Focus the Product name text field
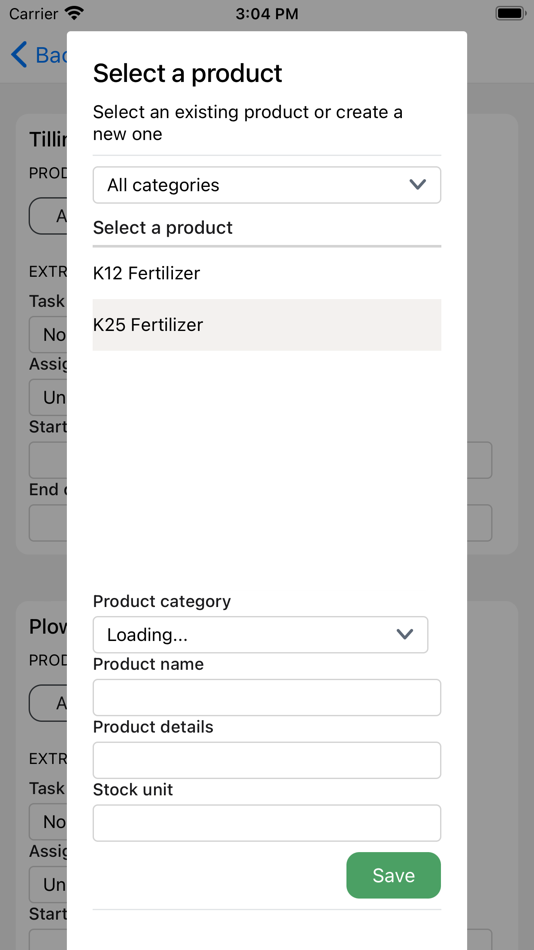The height and width of the screenshot is (950, 534). (x=267, y=697)
